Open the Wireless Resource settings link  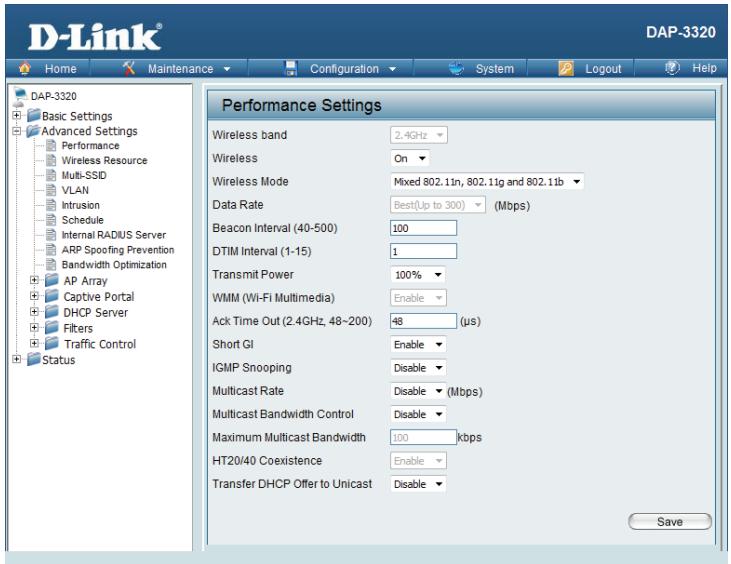pyautogui.click(x=104, y=160)
